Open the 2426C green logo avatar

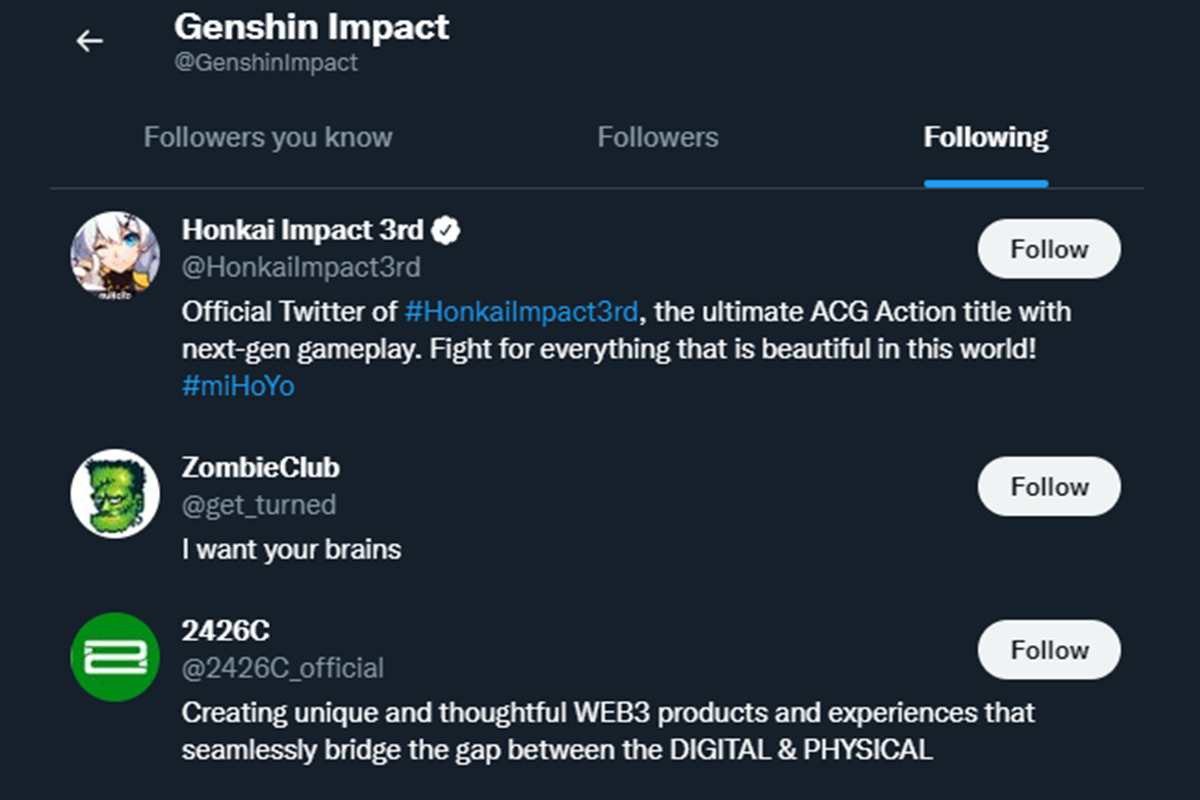[115, 656]
